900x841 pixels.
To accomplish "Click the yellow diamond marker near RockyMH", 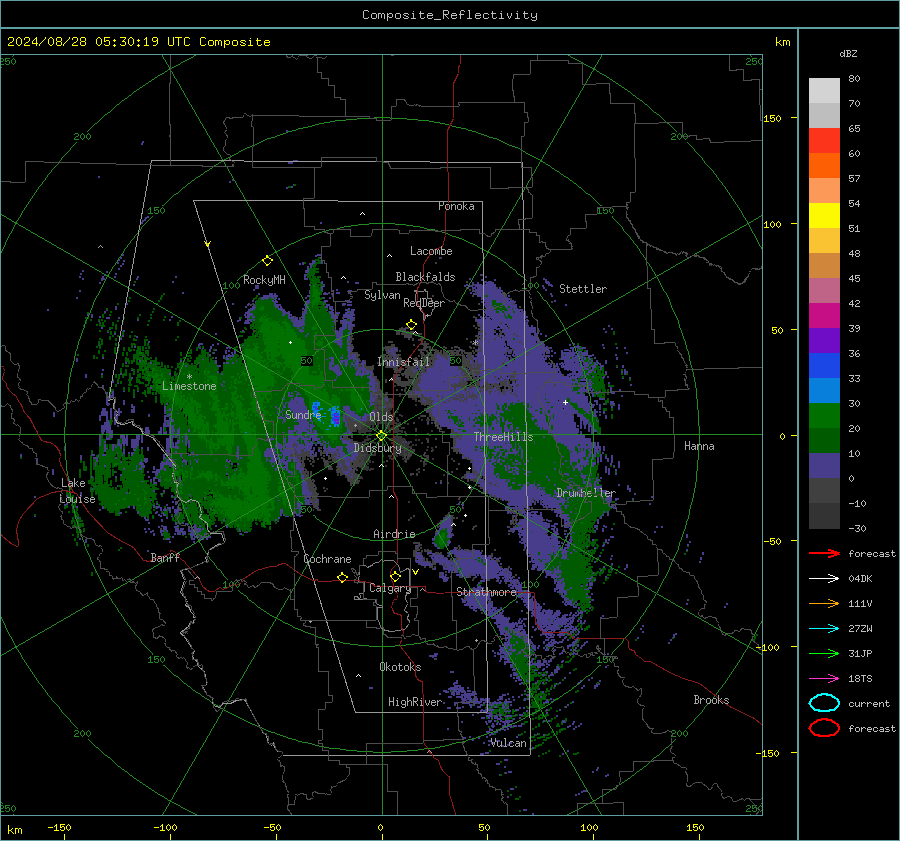I will [267, 261].
